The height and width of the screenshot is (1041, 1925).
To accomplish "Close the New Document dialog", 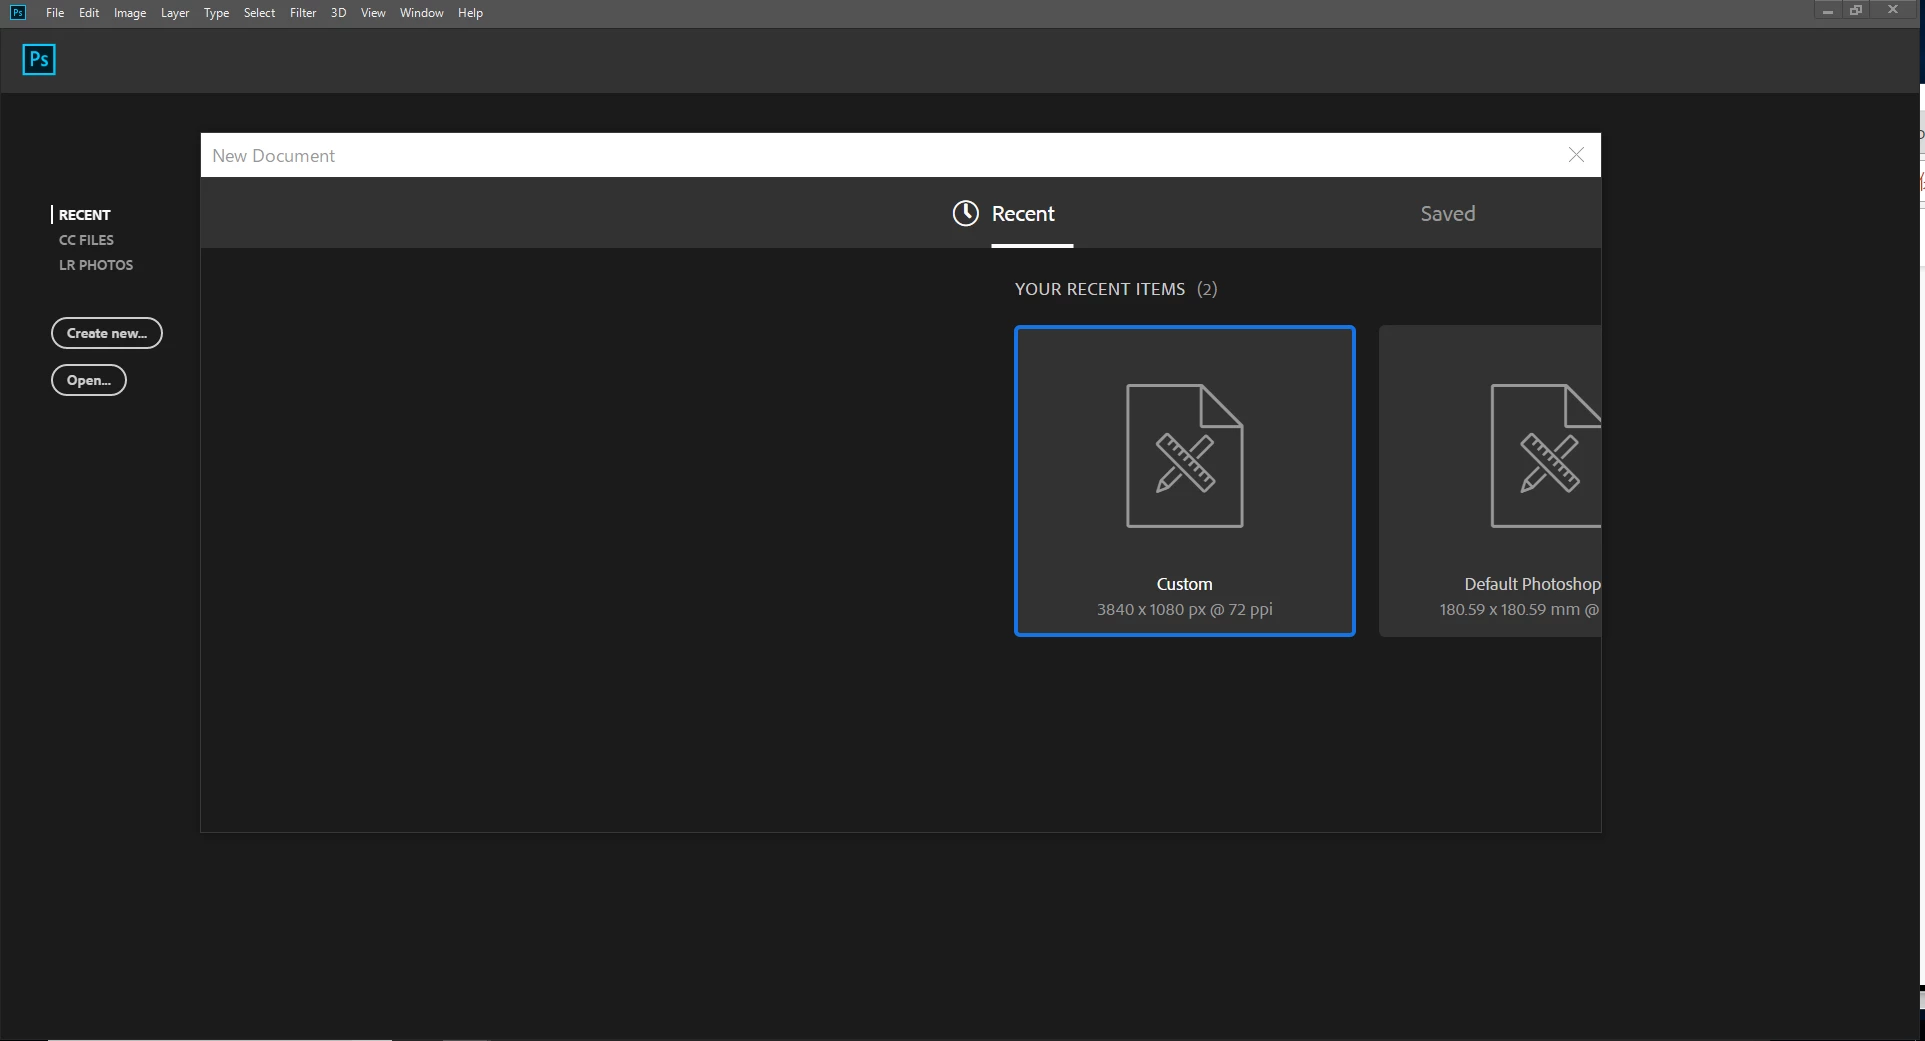I will [x=1576, y=155].
